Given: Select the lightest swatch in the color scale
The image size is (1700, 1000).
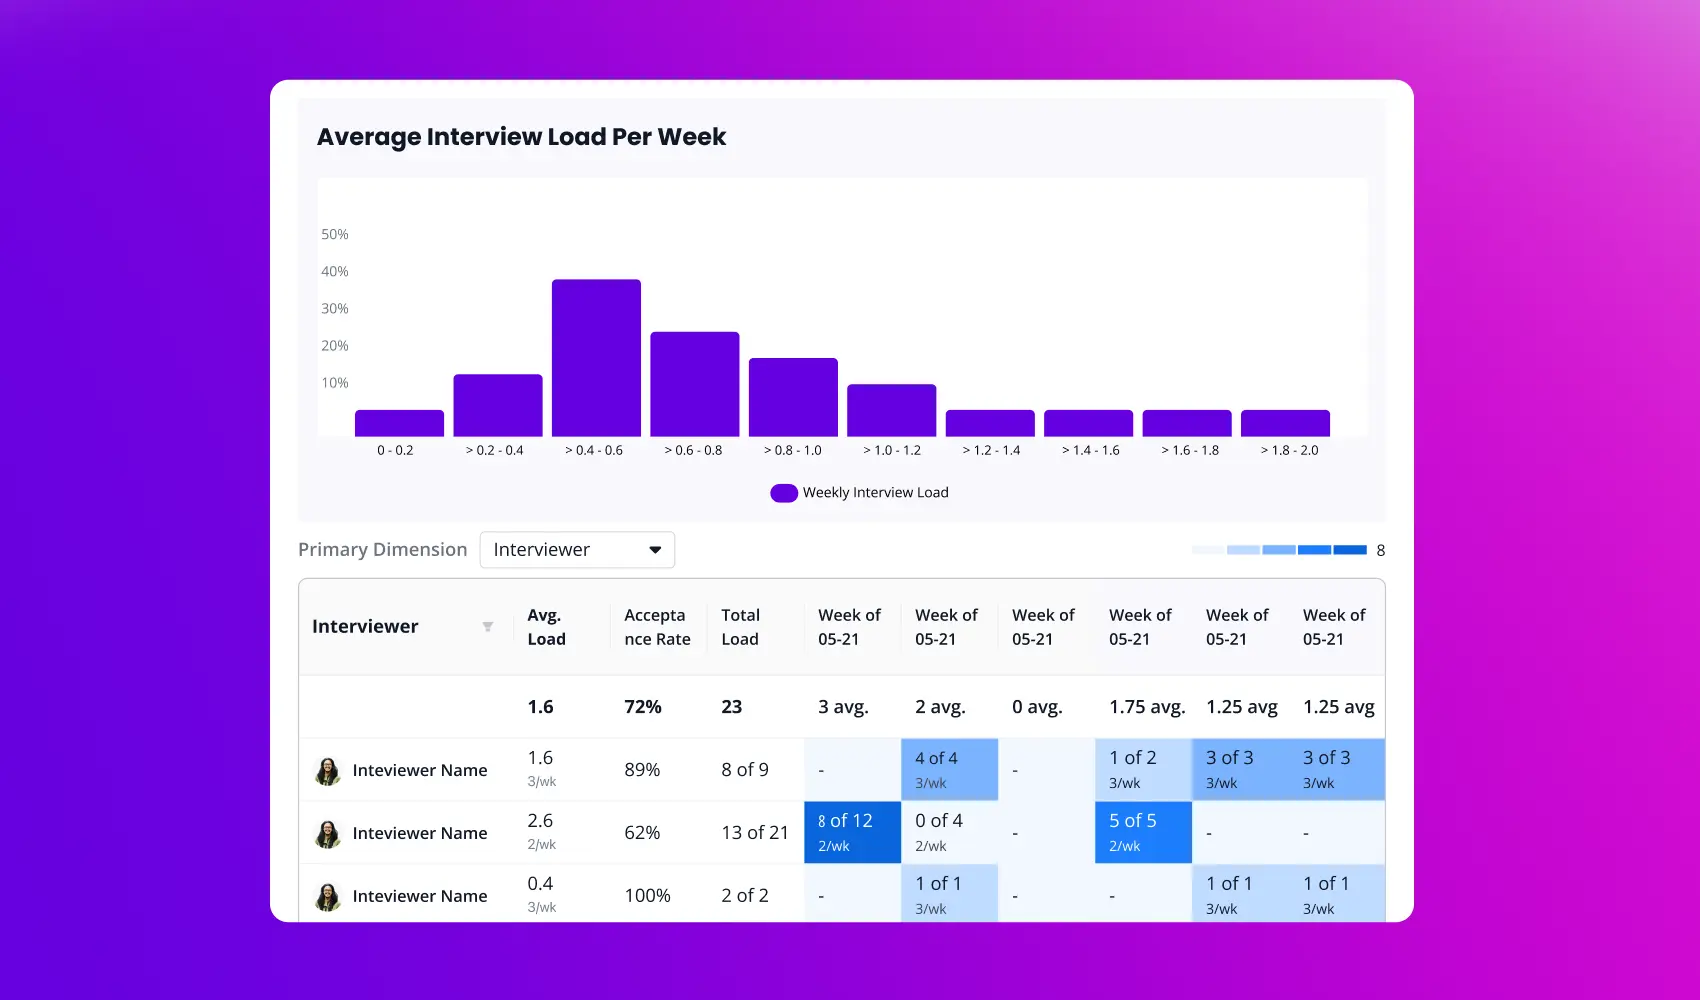Looking at the screenshot, I should click(x=1208, y=550).
